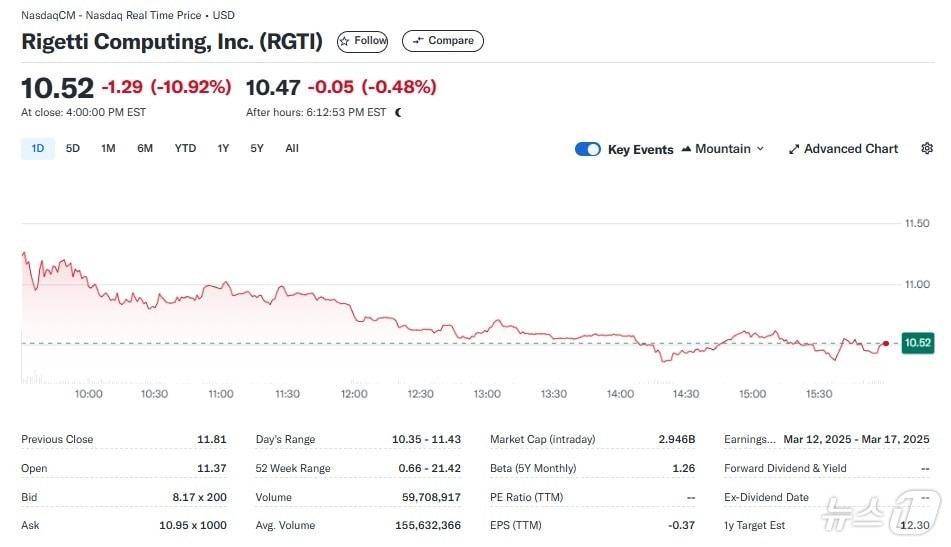Follow Rigetti Computing stock
The width and height of the screenshot is (951, 547).
pyautogui.click(x=362, y=41)
